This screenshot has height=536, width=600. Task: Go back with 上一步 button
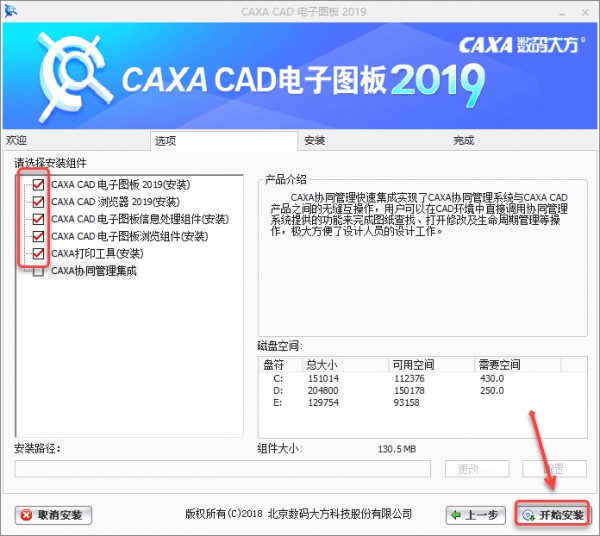click(x=476, y=515)
